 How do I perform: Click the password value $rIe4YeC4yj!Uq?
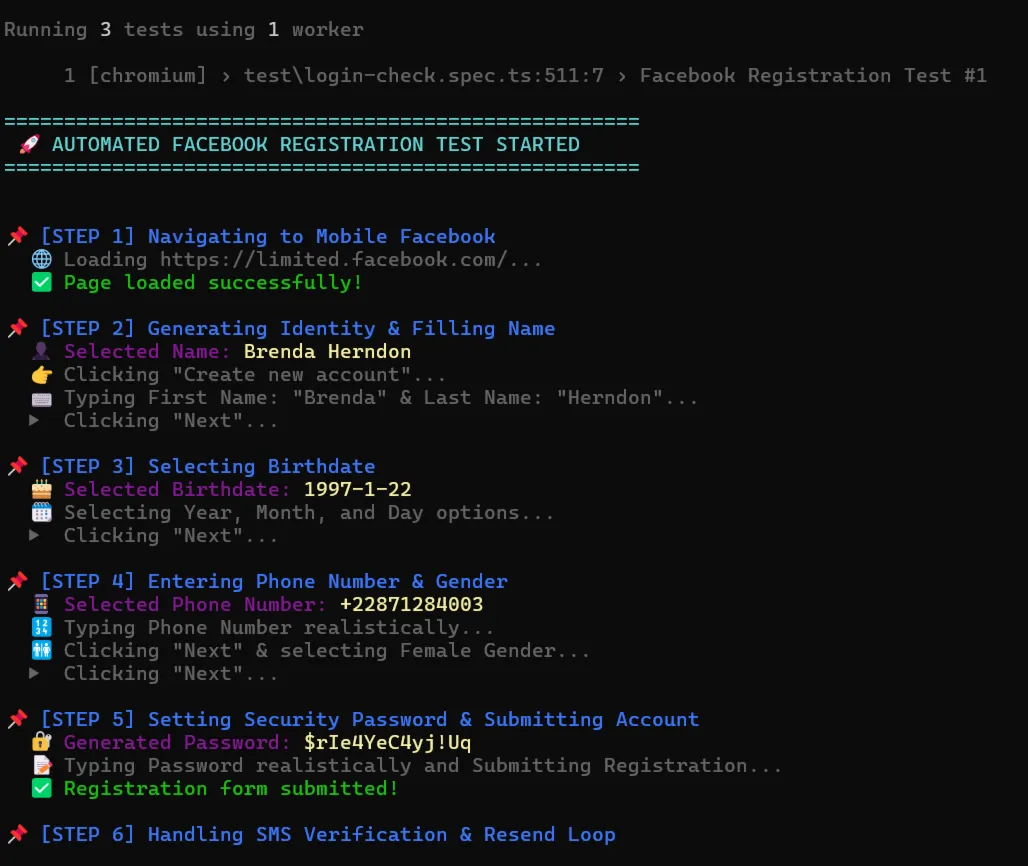(x=387, y=742)
